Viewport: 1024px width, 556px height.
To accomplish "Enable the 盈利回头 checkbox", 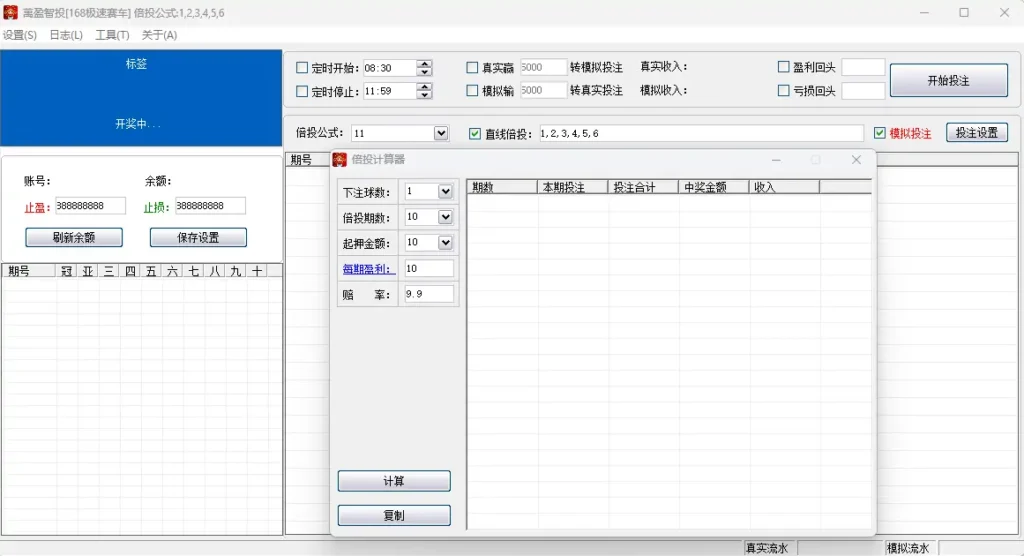I will click(x=784, y=67).
